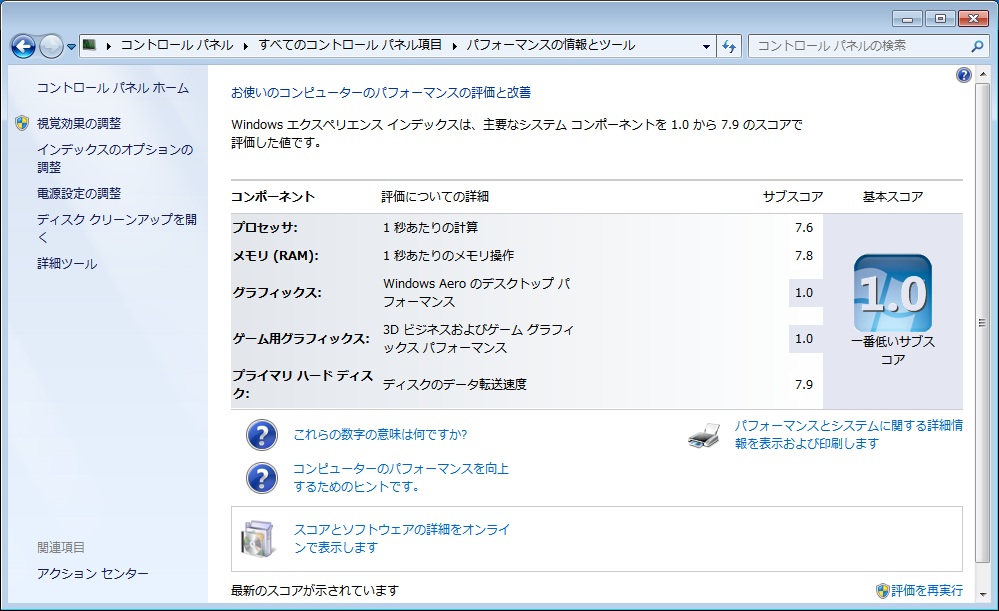Open 電源設定の調整 link
The width and height of the screenshot is (999, 611).
tap(79, 193)
